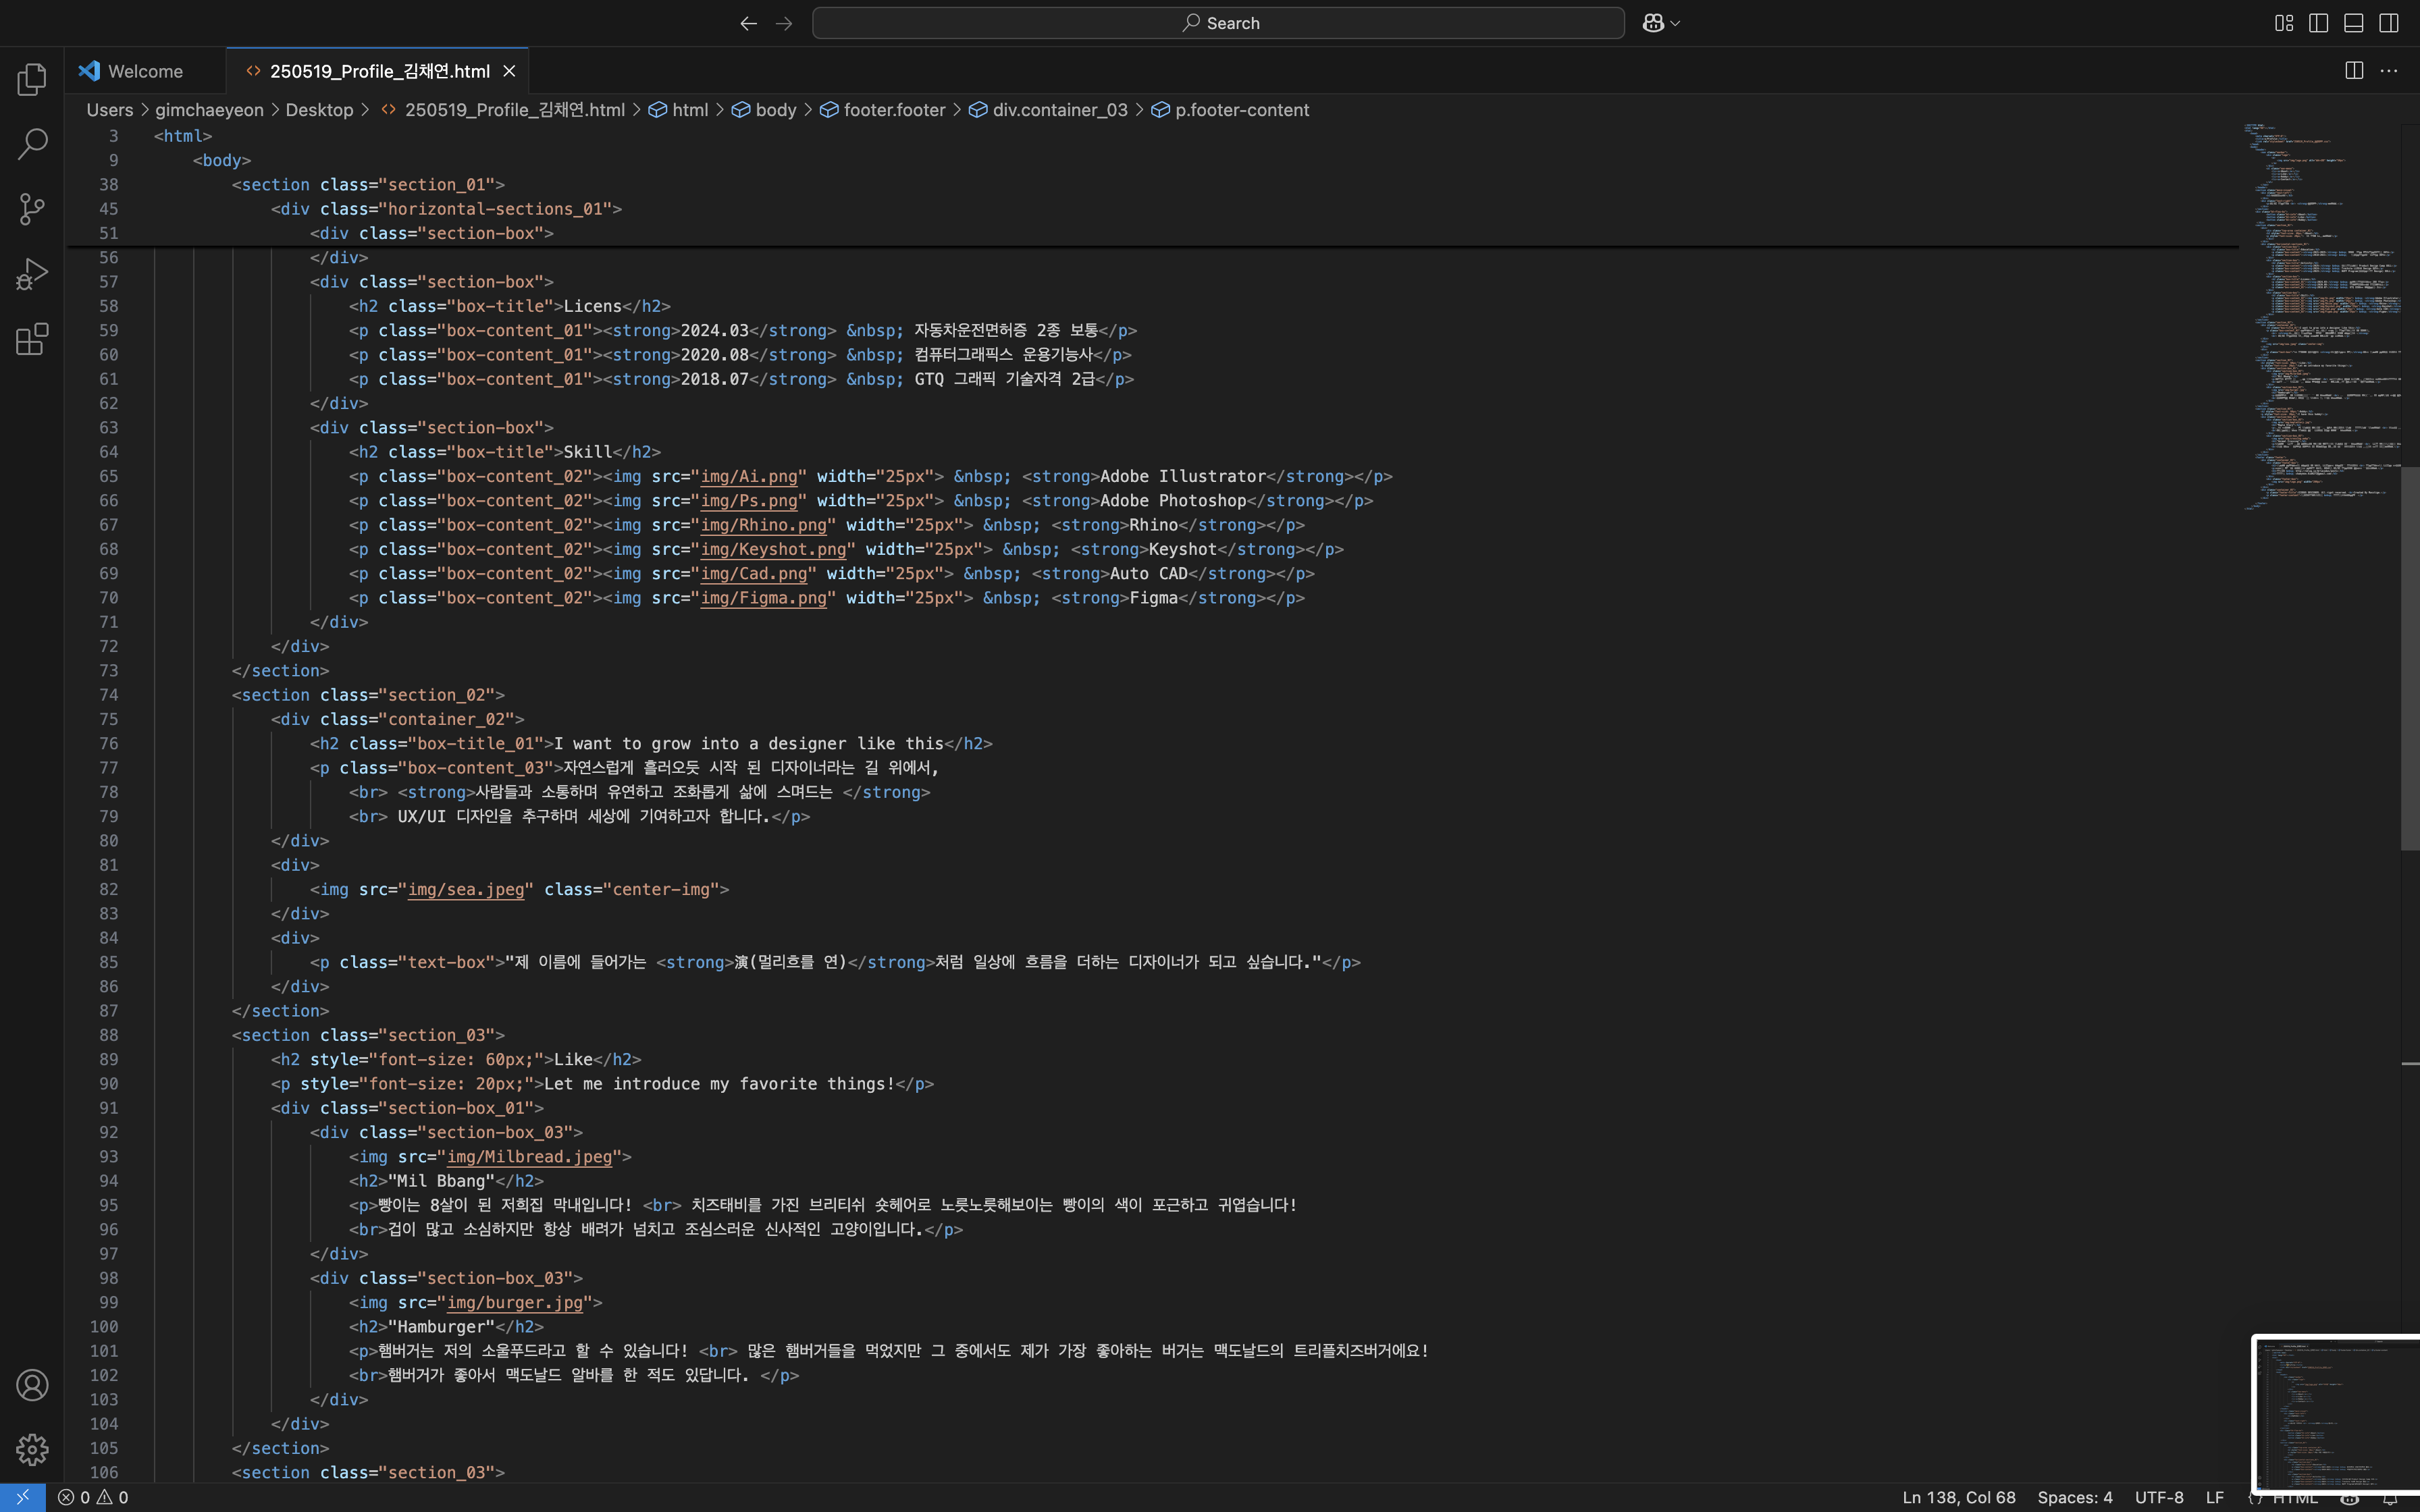Toggle the Secondary Side Bar visibility
This screenshot has width=2420, height=1512.
[x=2388, y=23]
